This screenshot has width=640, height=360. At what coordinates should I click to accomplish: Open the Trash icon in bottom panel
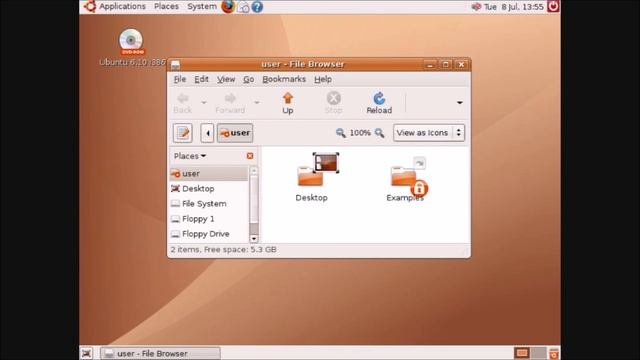tap(553, 353)
